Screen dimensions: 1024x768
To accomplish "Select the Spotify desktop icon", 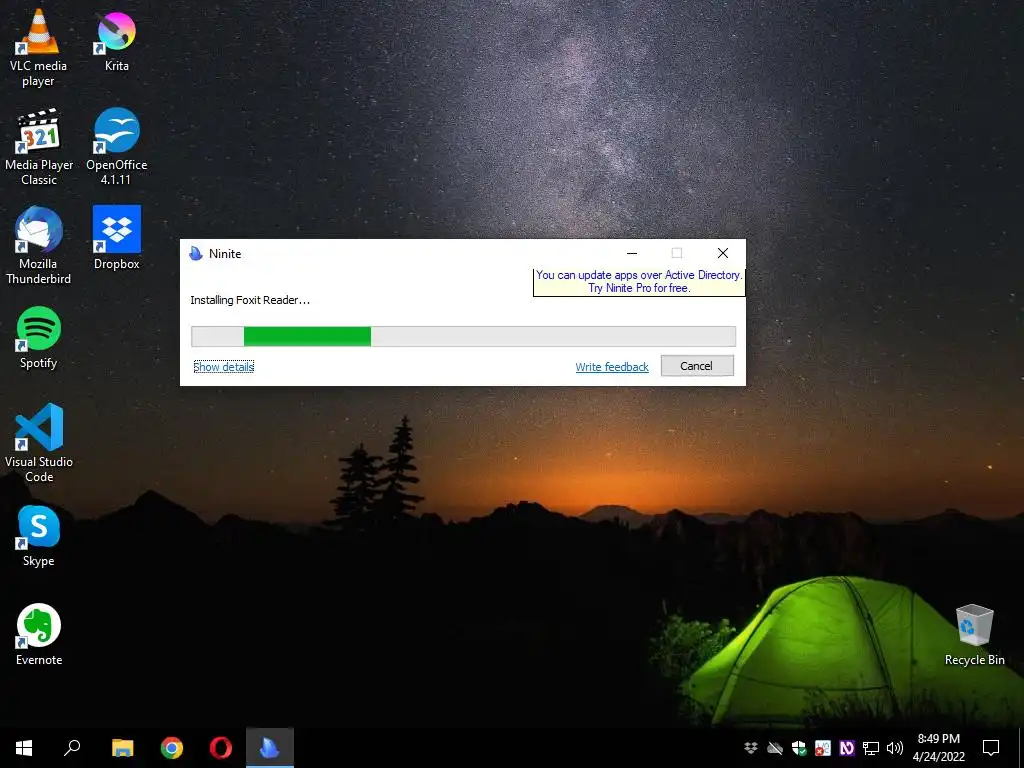I will (x=39, y=338).
